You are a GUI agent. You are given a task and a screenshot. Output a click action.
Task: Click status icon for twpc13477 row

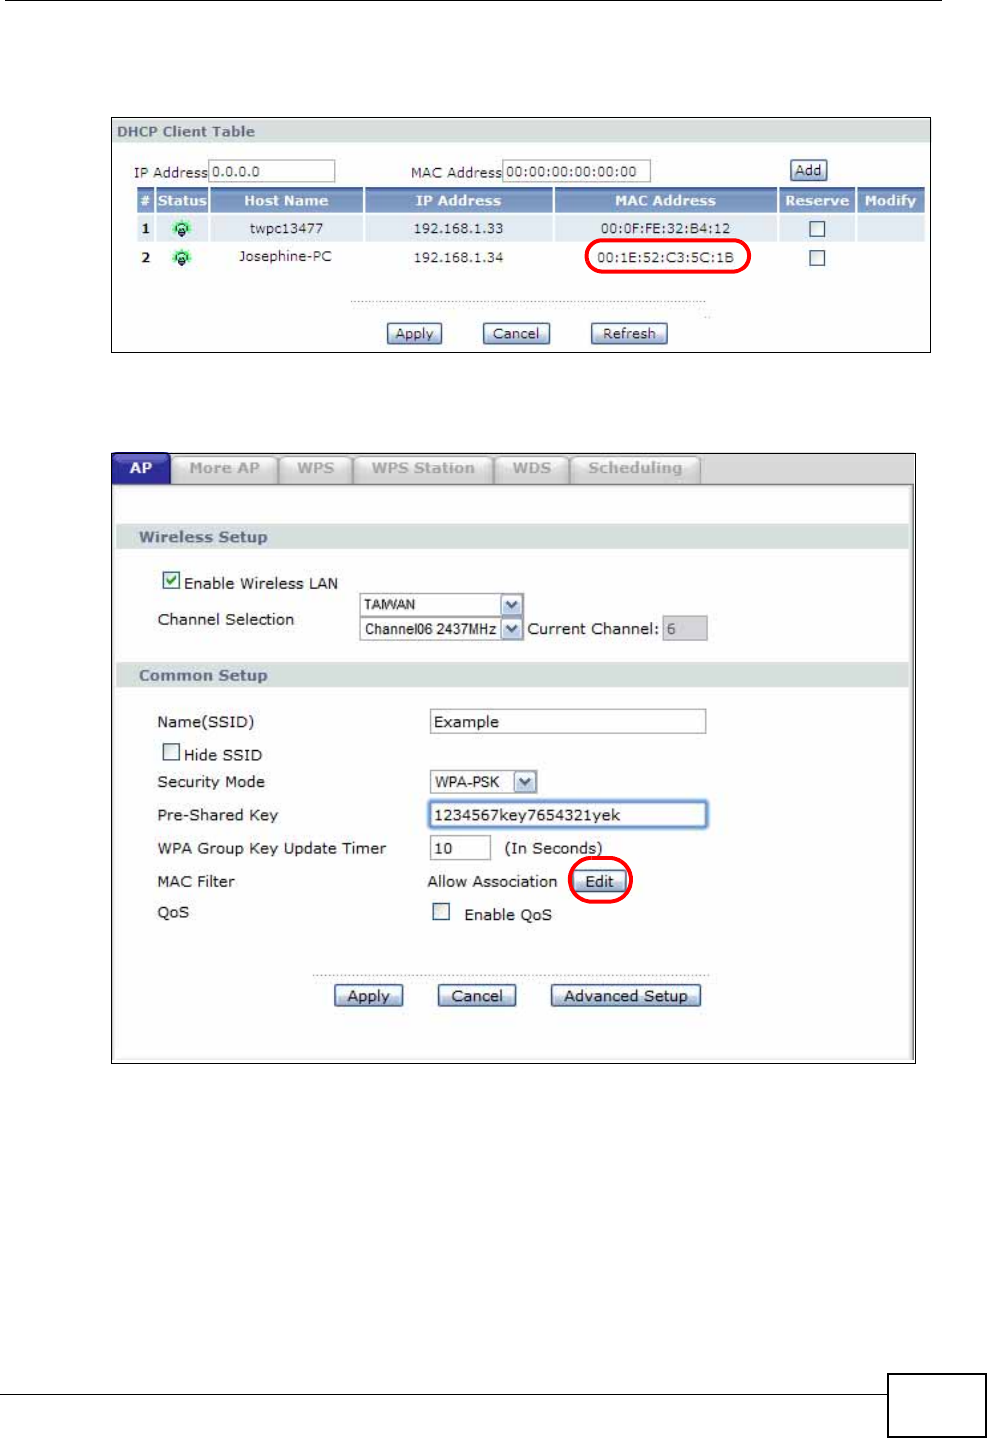[182, 229]
